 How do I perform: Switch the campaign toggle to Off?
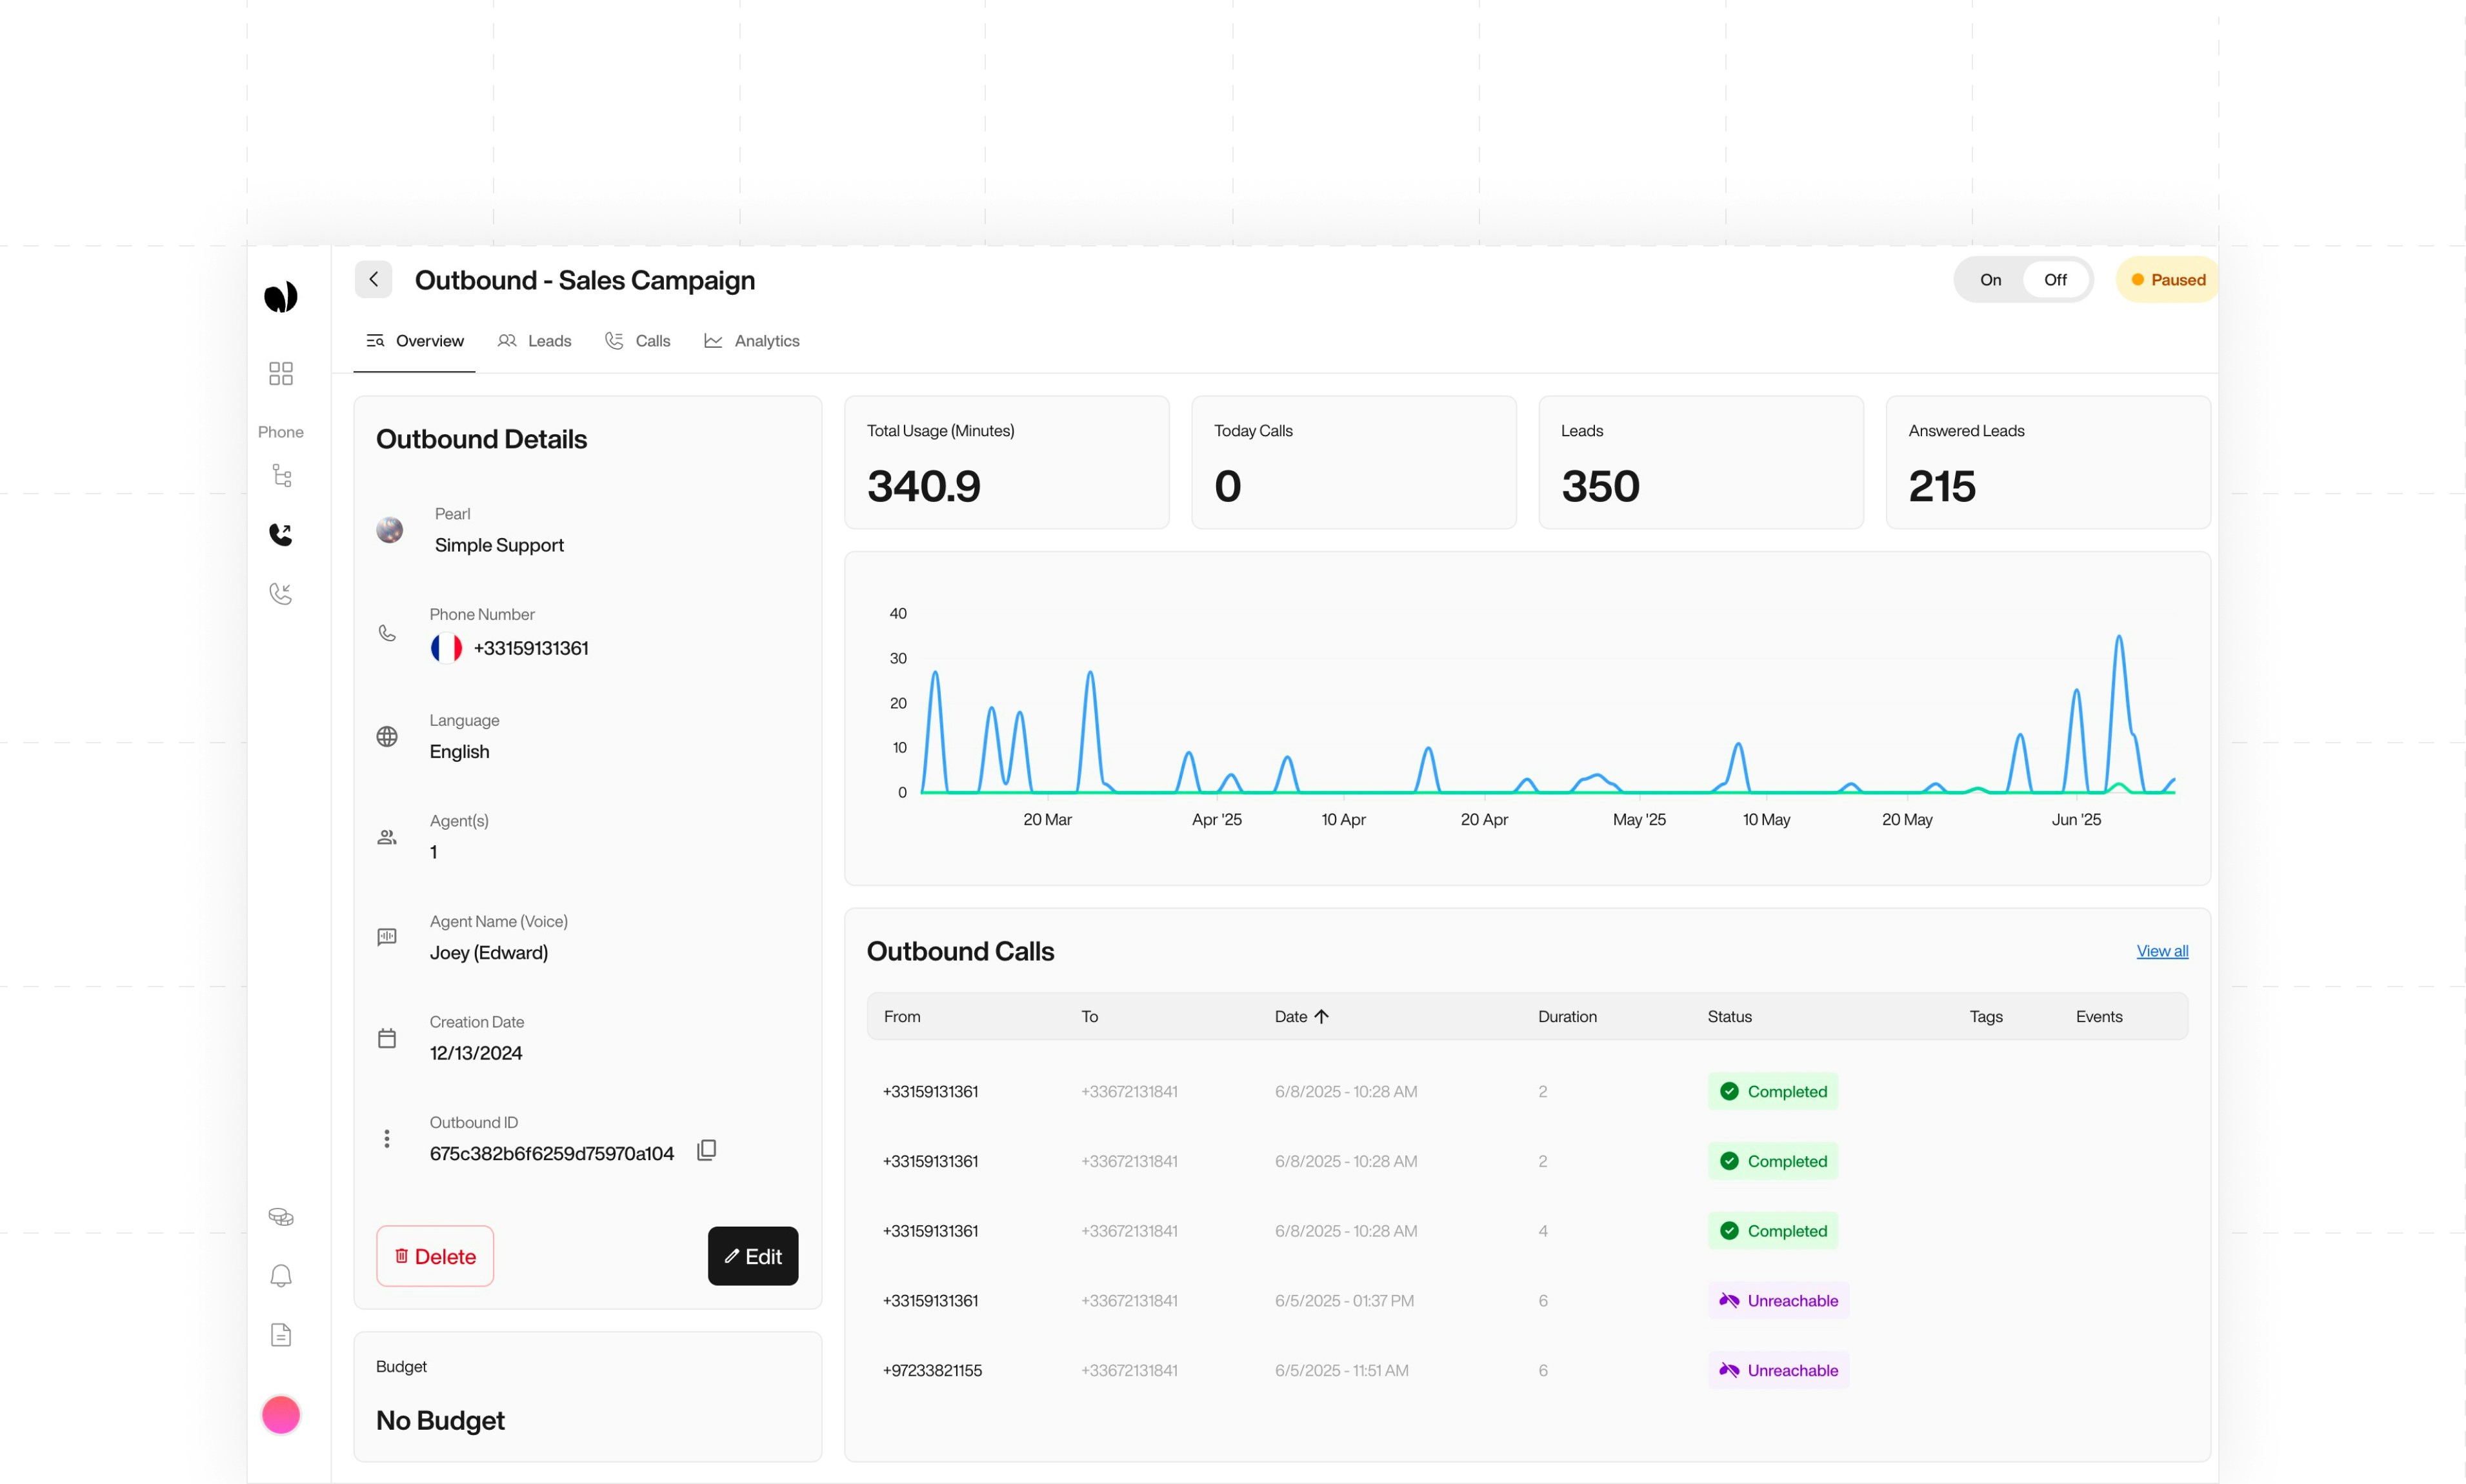pos(2054,280)
